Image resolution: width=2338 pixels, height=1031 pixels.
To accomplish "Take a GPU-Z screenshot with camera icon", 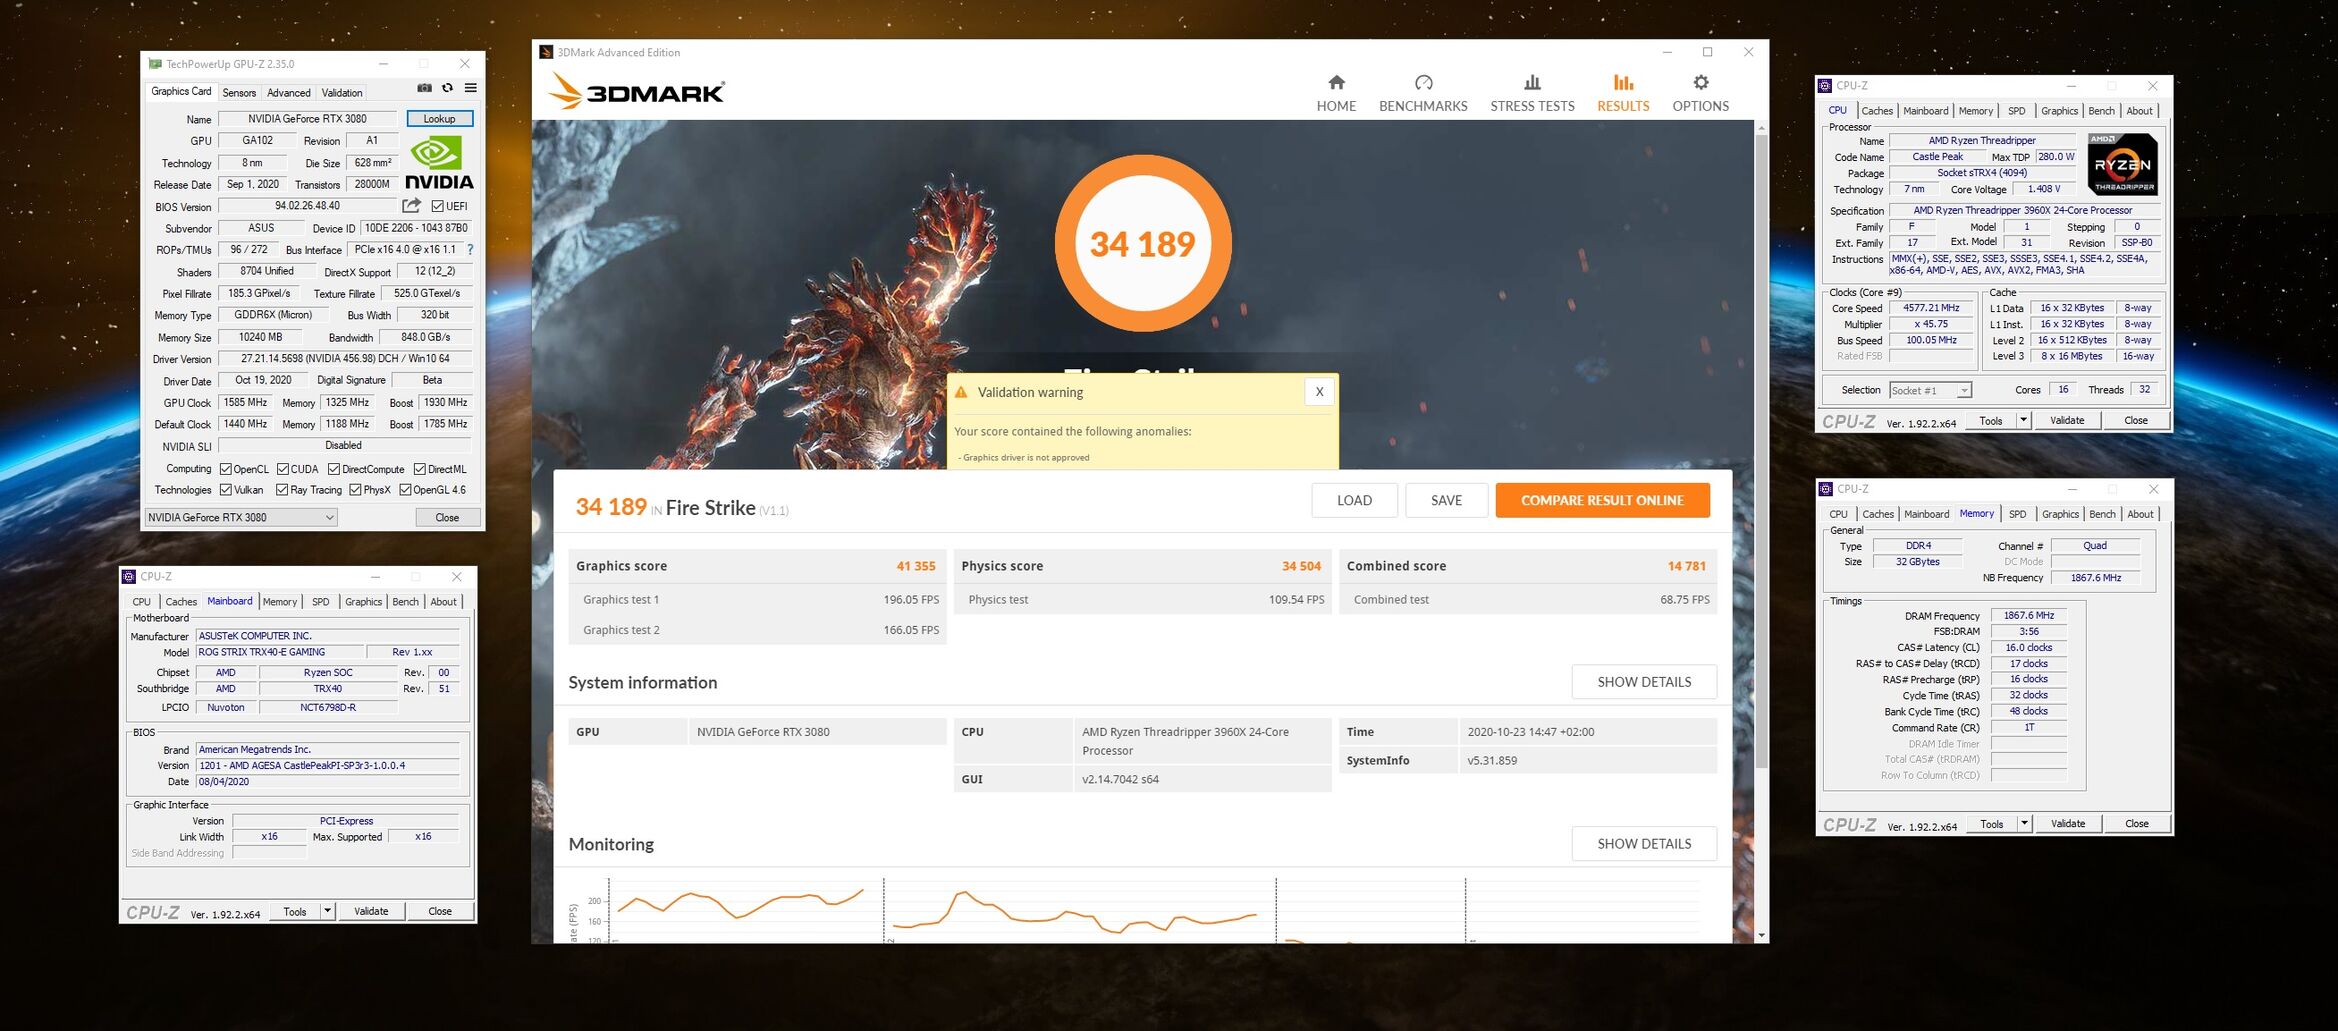I will point(424,89).
